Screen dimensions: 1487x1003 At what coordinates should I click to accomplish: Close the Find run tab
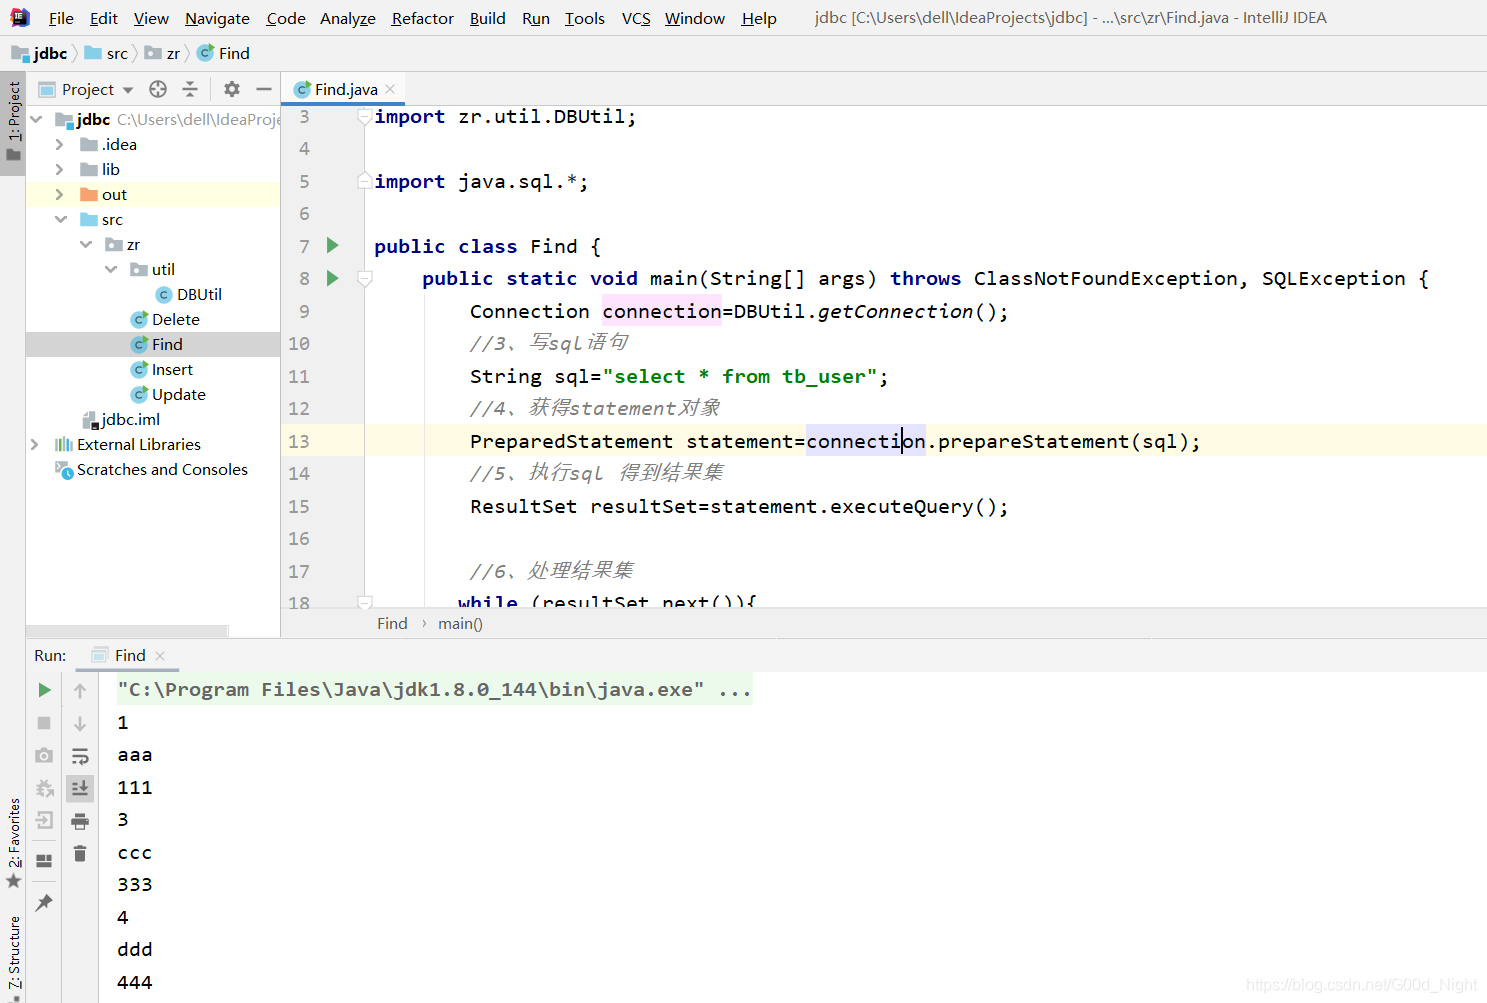coord(160,656)
